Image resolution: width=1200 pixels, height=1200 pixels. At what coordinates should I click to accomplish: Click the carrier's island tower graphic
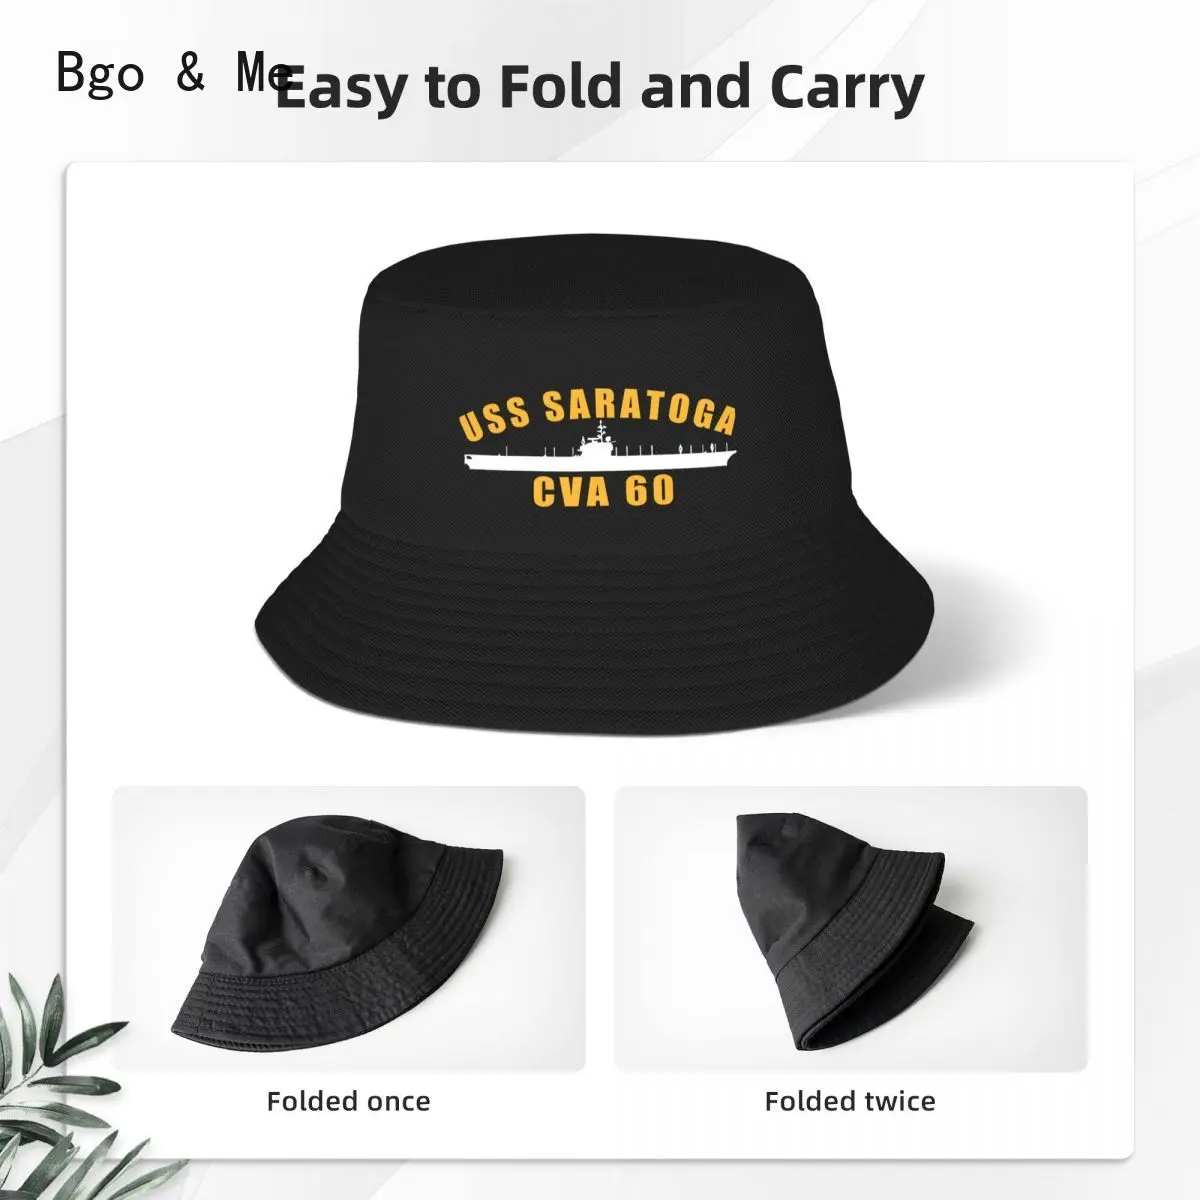pos(597,440)
